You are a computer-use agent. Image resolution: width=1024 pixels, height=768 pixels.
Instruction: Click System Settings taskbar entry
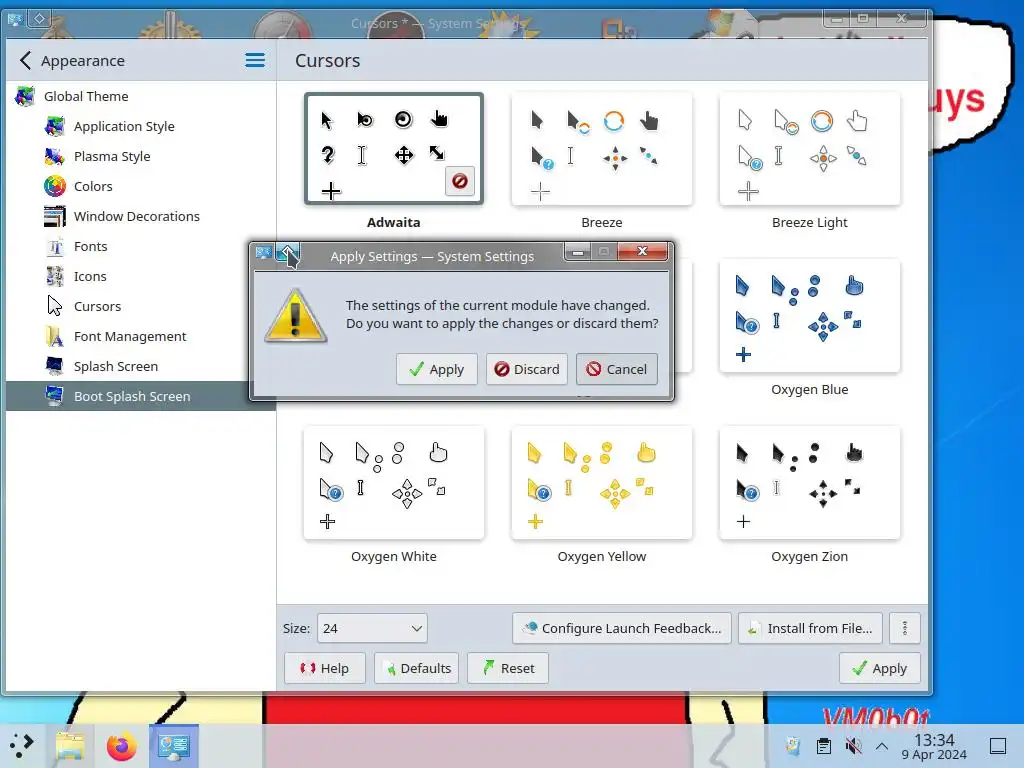pos(174,745)
